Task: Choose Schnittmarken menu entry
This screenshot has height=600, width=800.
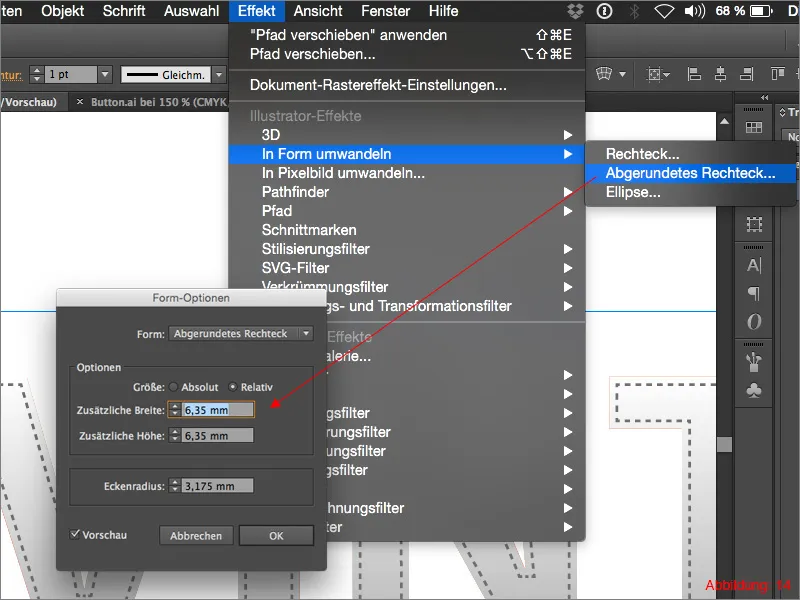Action: point(407,230)
